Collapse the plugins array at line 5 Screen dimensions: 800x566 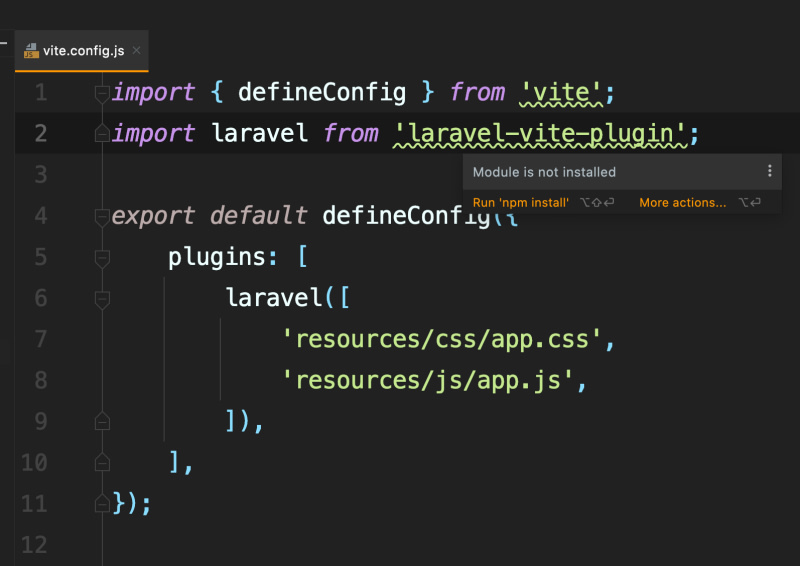click(x=102, y=258)
